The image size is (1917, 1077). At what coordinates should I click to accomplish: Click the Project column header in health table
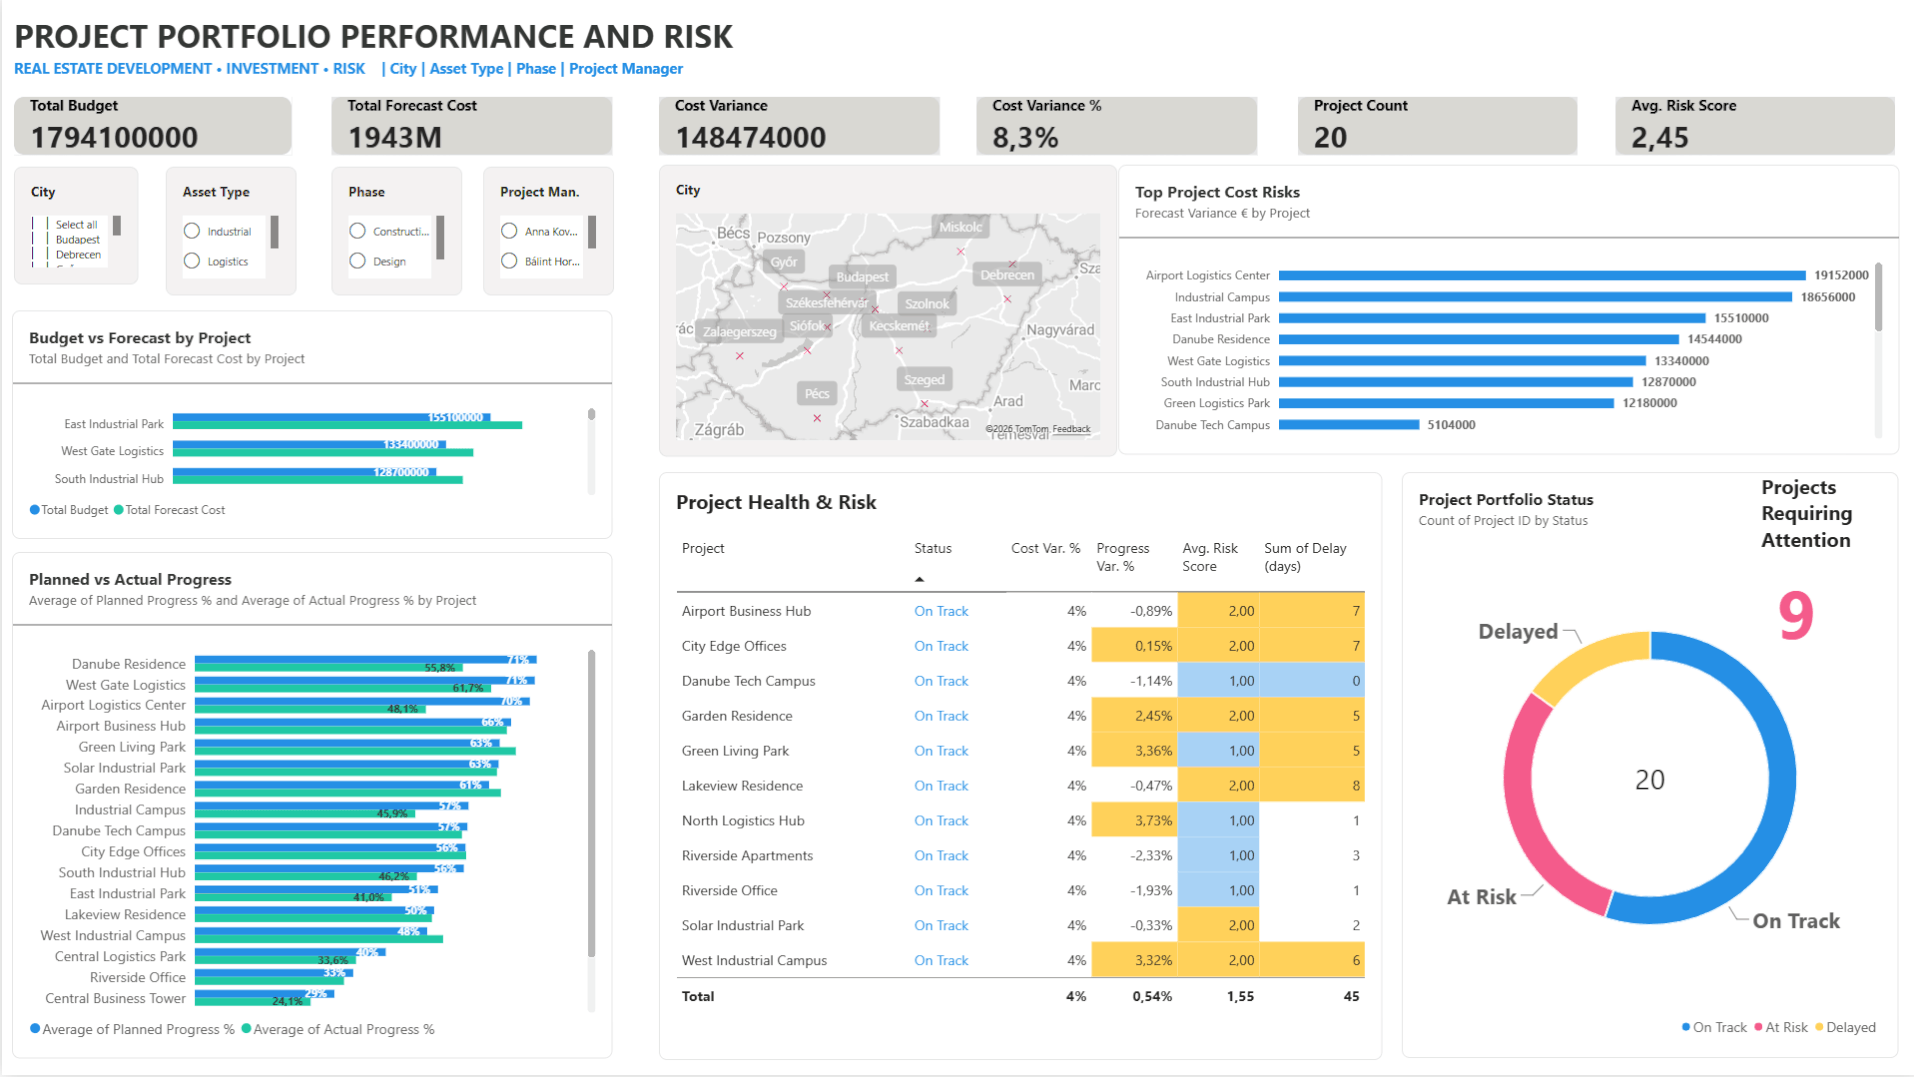[703, 548]
